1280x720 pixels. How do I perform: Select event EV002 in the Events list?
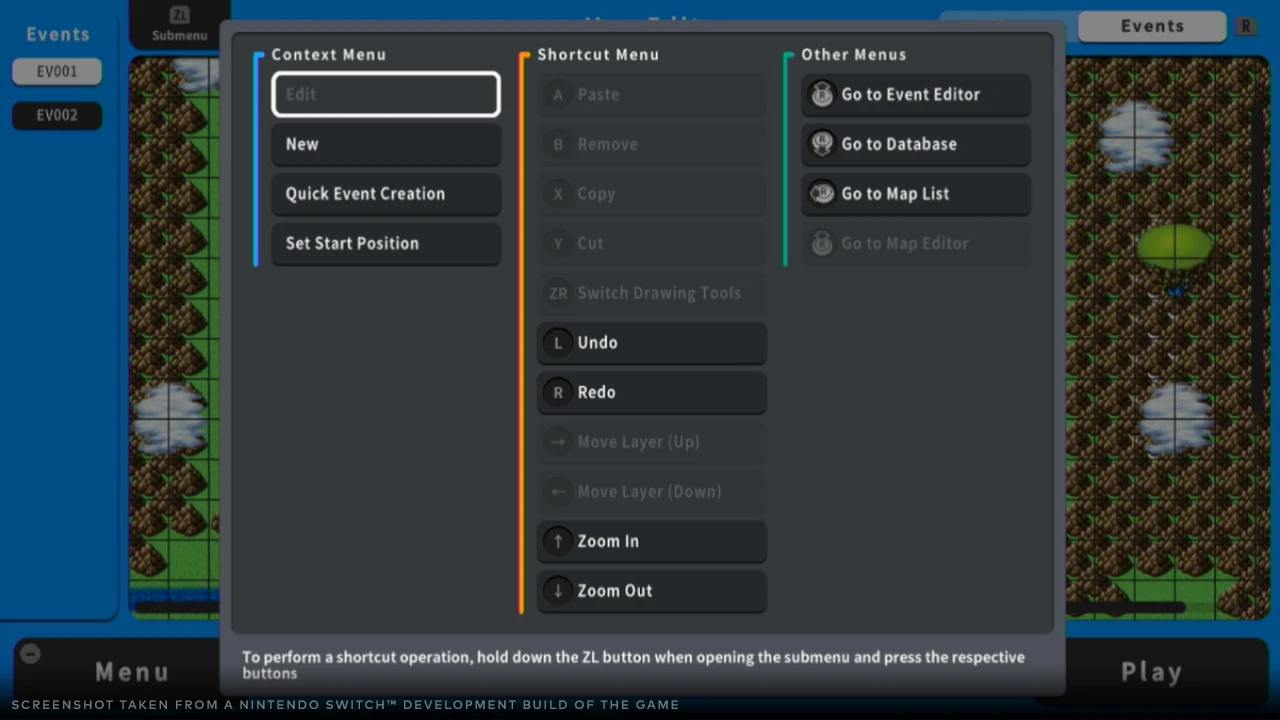(57, 115)
